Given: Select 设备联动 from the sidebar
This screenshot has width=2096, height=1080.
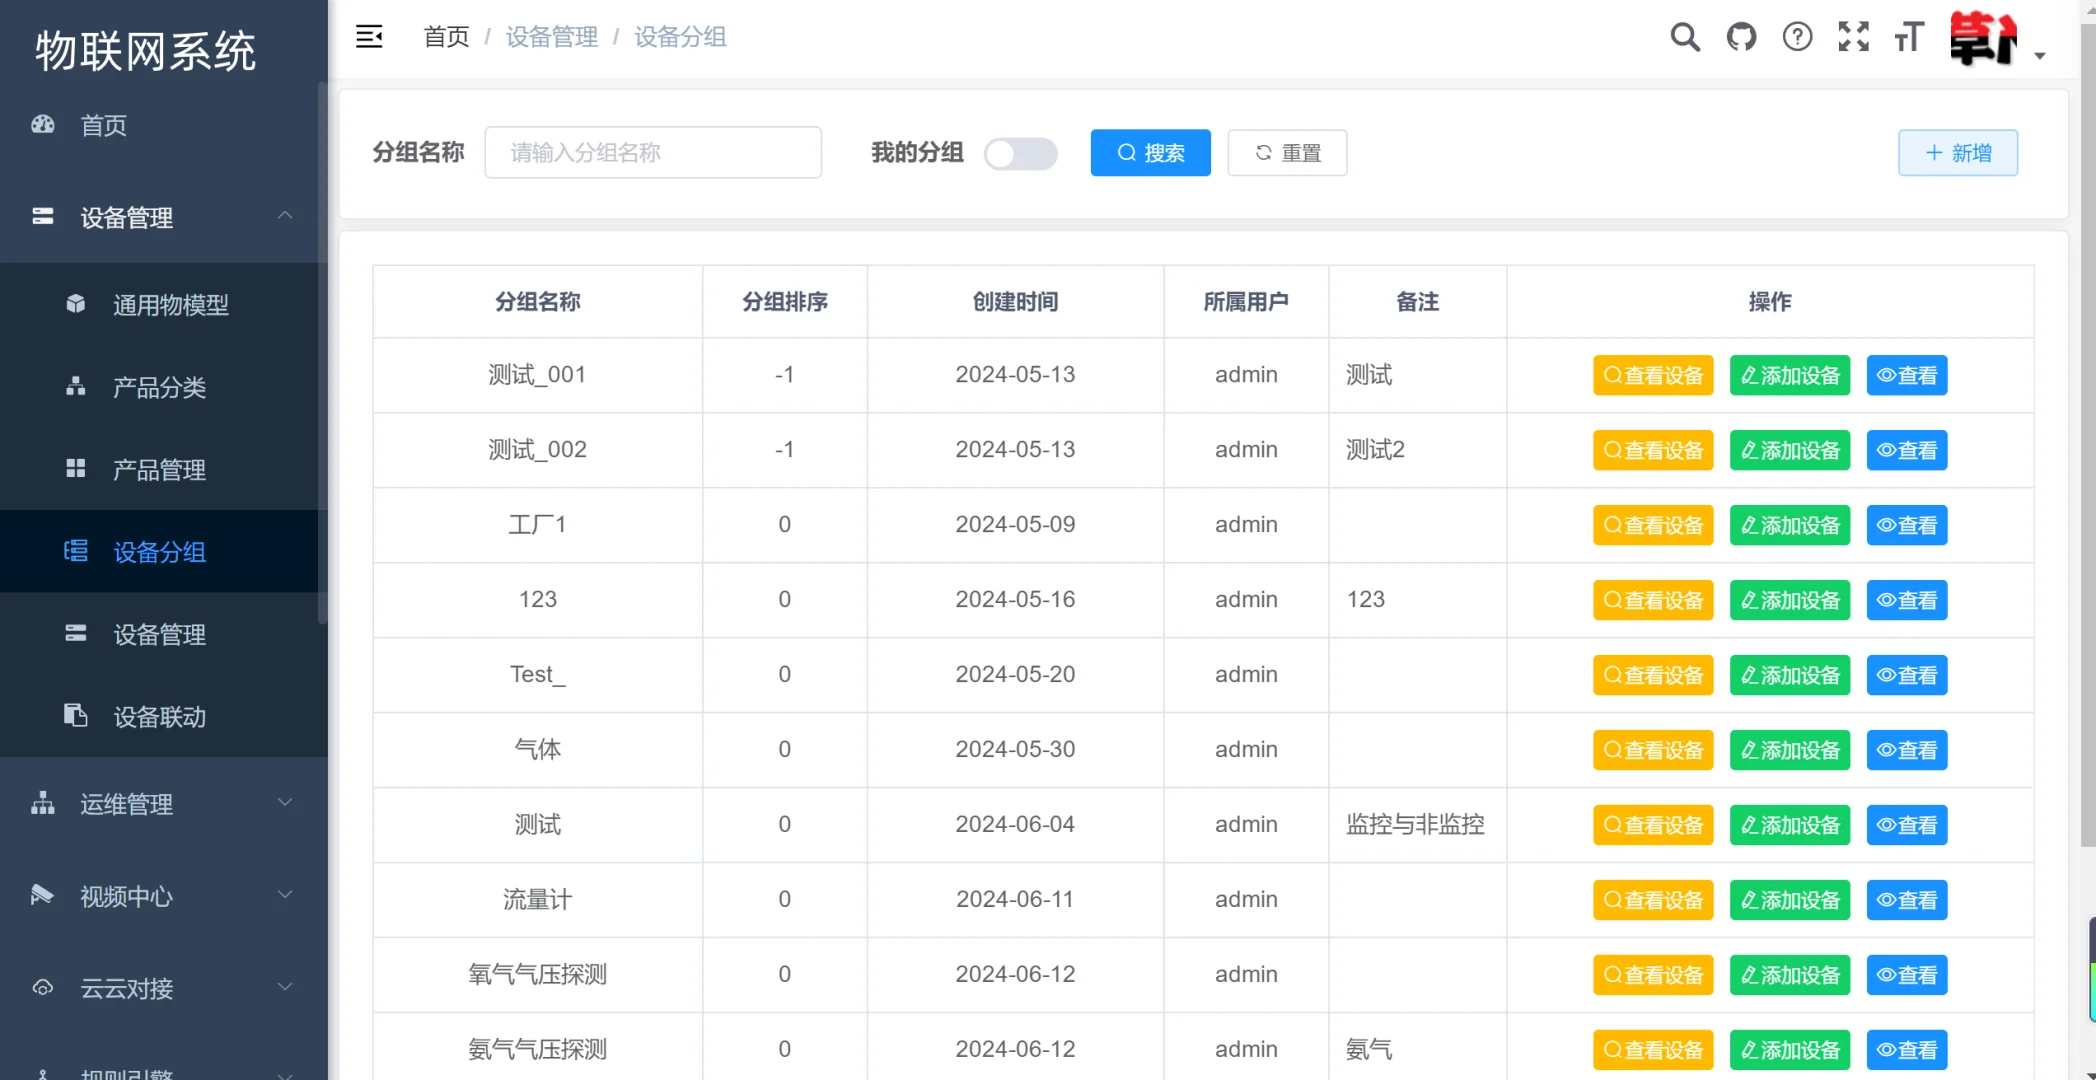Looking at the screenshot, I should (x=160, y=716).
